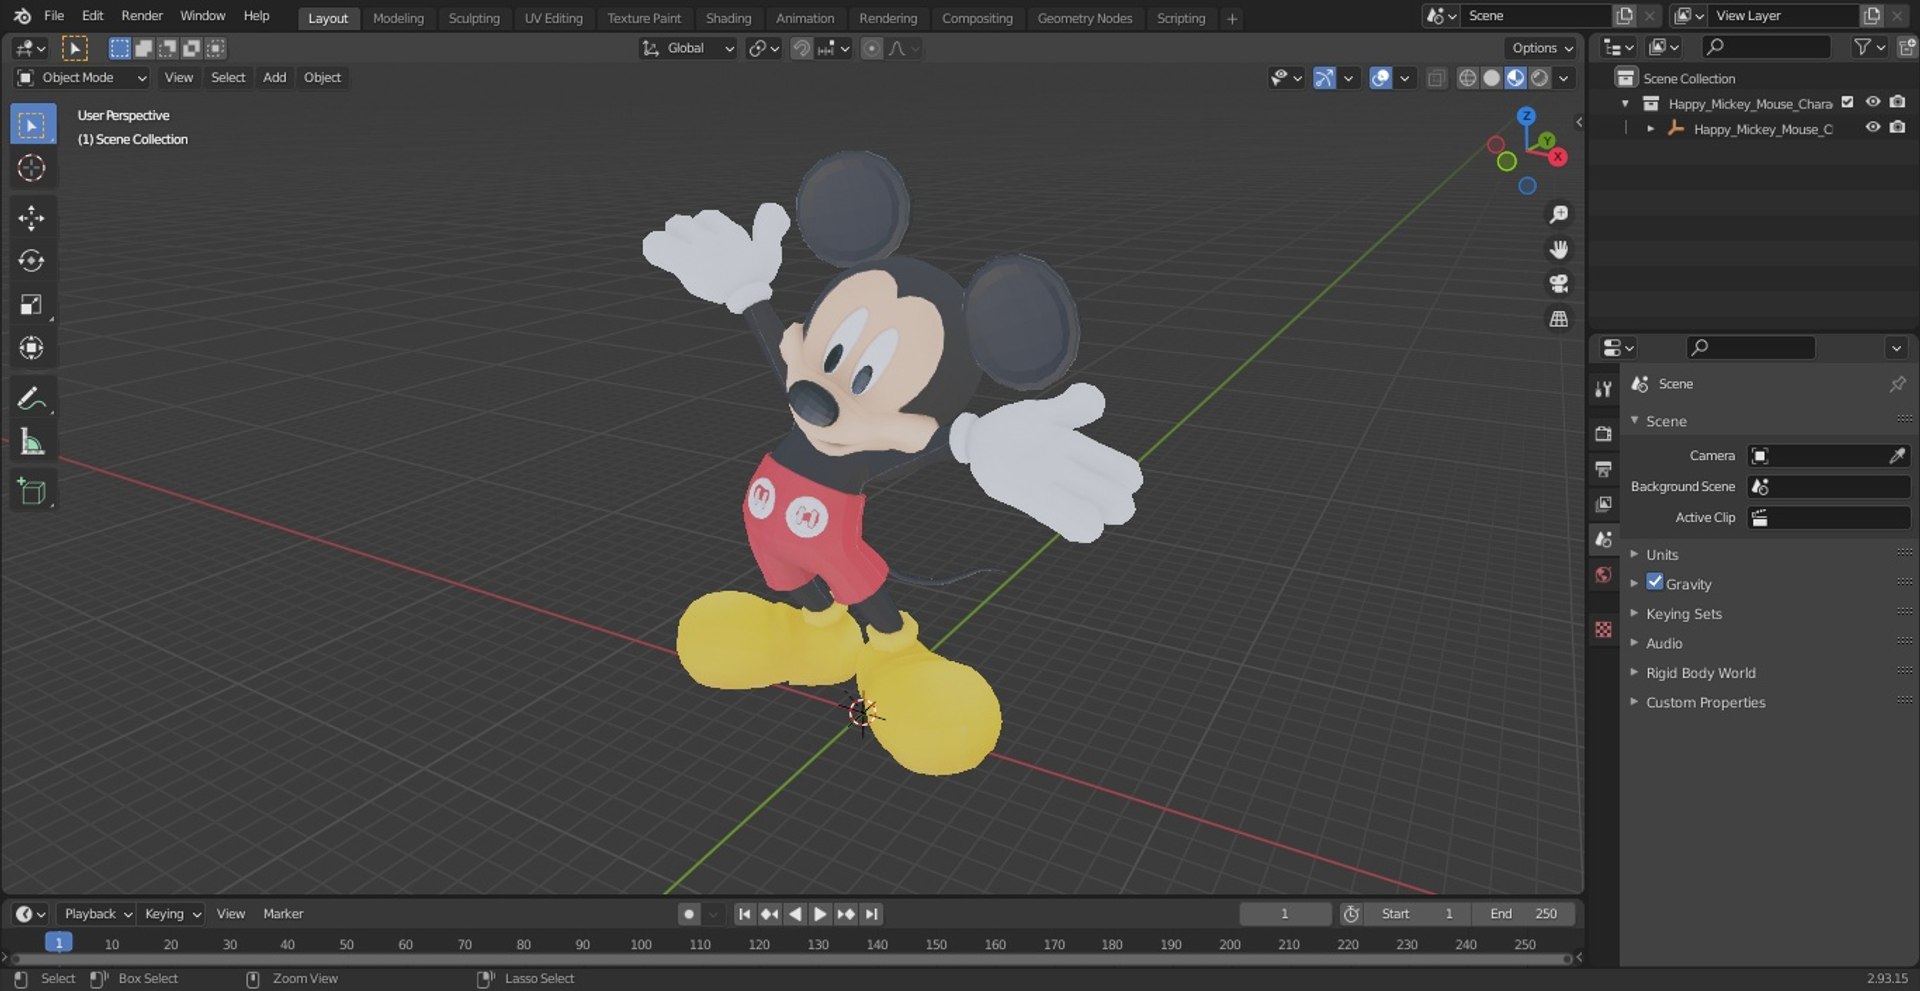This screenshot has width=1920, height=991.
Task: Click the current frame number field
Action: pyautogui.click(x=1285, y=914)
